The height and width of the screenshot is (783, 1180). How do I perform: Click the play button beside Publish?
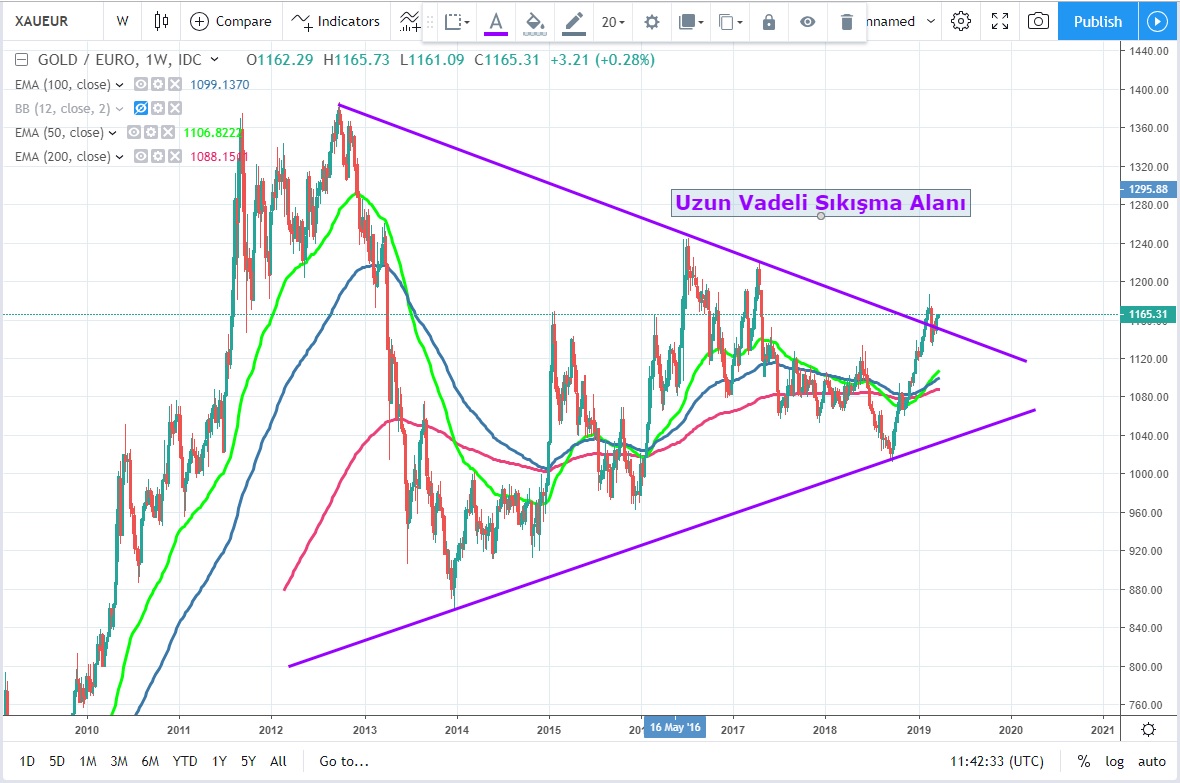1157,21
